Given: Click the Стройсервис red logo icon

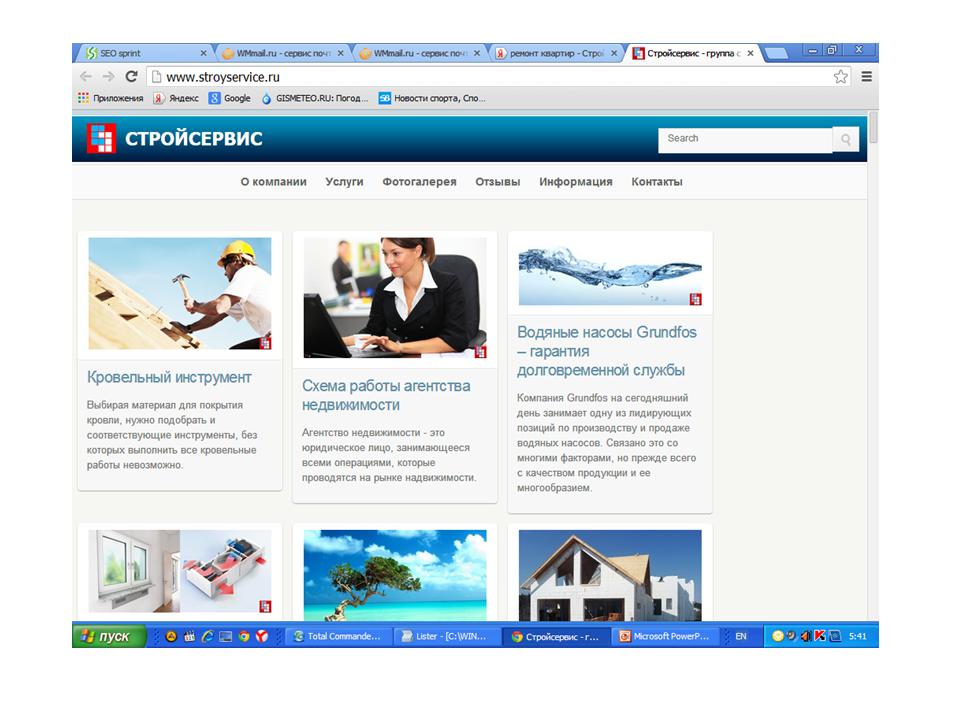Looking at the screenshot, I should coord(101,138).
